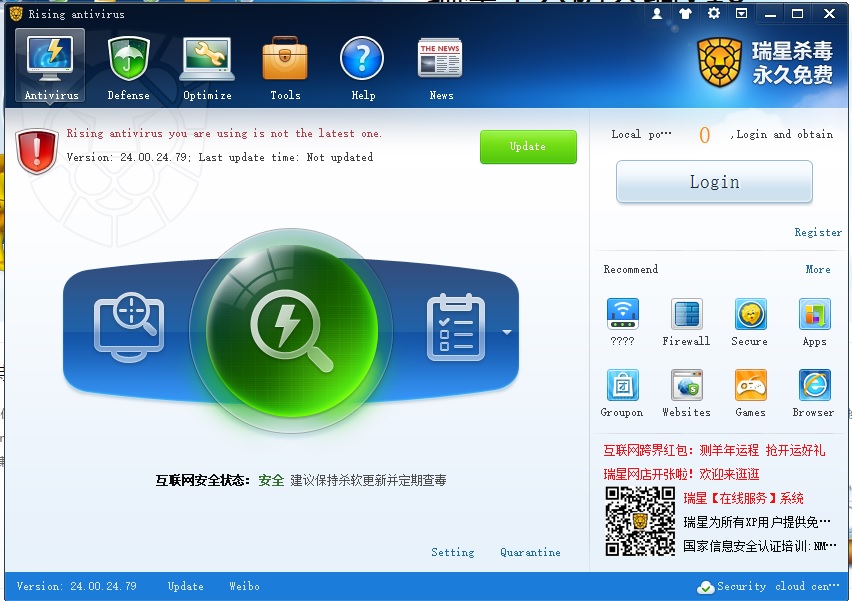This screenshot has height=601, width=852.
Task: Click the Rising lion logo
Action: [x=719, y=62]
